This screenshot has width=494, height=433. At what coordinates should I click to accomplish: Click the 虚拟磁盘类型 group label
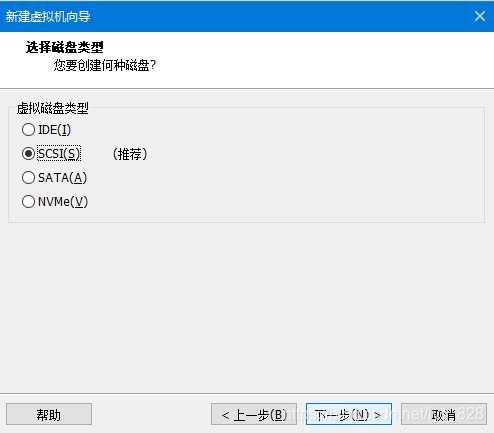[53, 108]
